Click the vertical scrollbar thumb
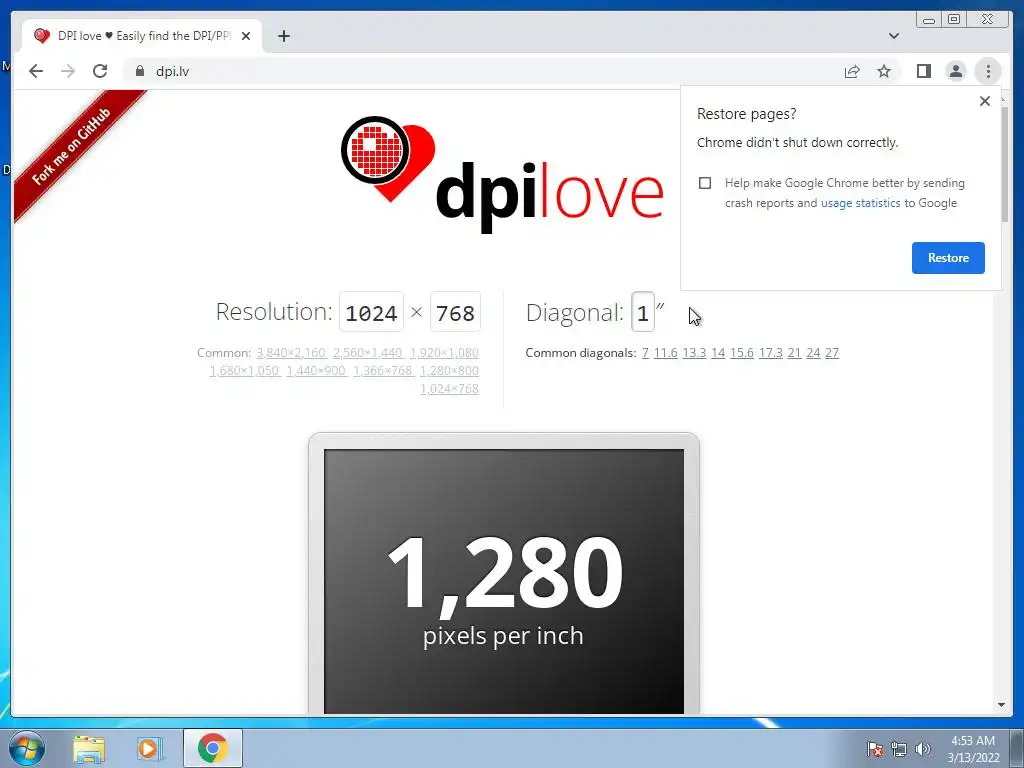The width and height of the screenshot is (1024, 768). (x=1004, y=163)
